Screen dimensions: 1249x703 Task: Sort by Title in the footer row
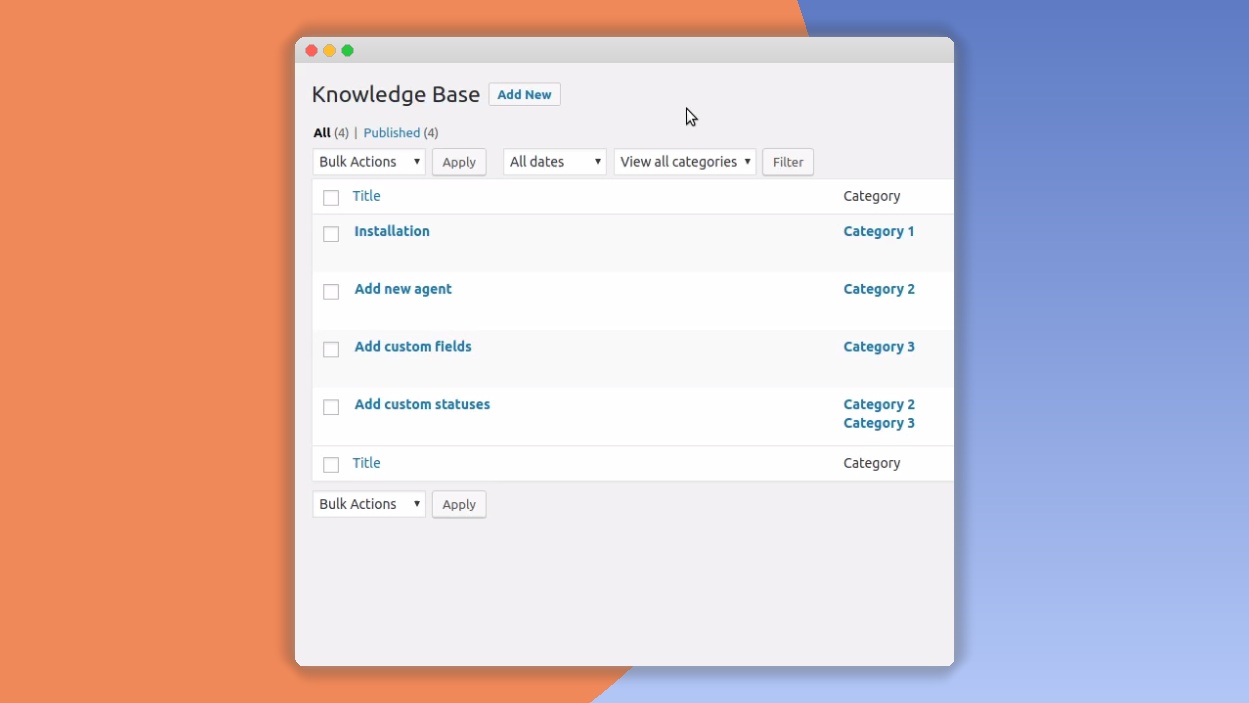(x=366, y=463)
